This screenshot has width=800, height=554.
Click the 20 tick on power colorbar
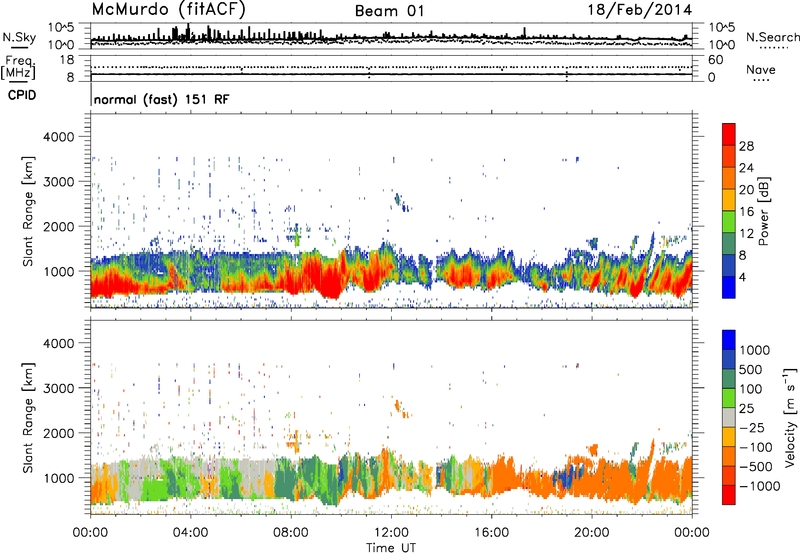point(746,190)
